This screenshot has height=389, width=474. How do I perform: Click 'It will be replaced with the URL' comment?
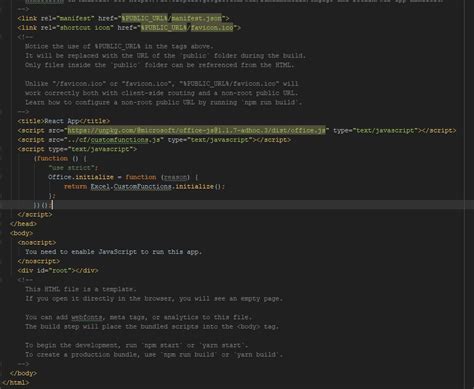(x=166, y=56)
